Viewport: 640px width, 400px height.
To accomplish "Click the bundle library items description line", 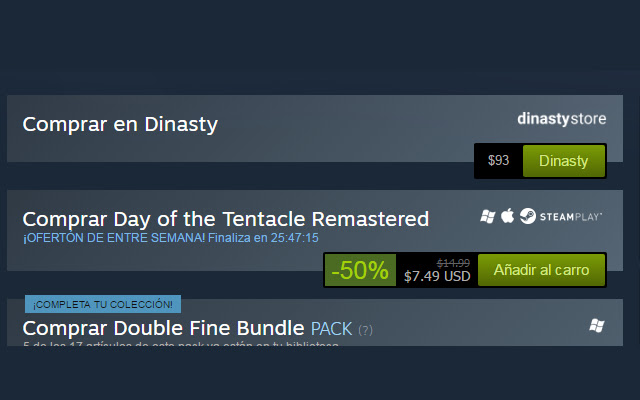I will (x=181, y=344).
